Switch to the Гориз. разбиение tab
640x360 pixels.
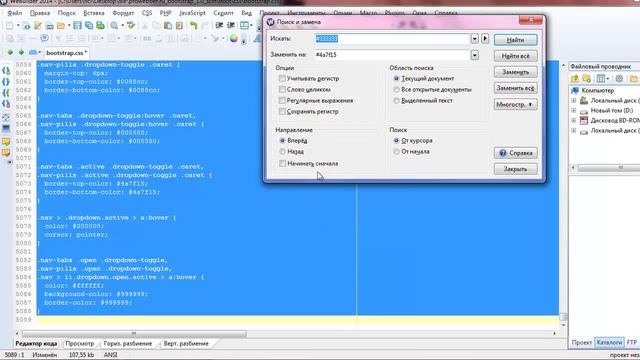128,344
